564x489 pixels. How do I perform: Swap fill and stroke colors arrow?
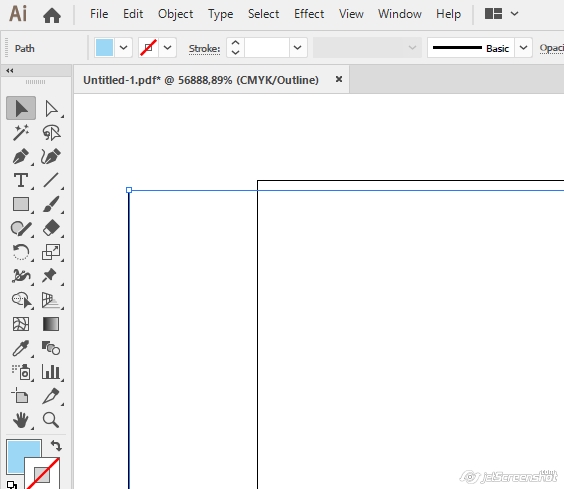(56, 445)
